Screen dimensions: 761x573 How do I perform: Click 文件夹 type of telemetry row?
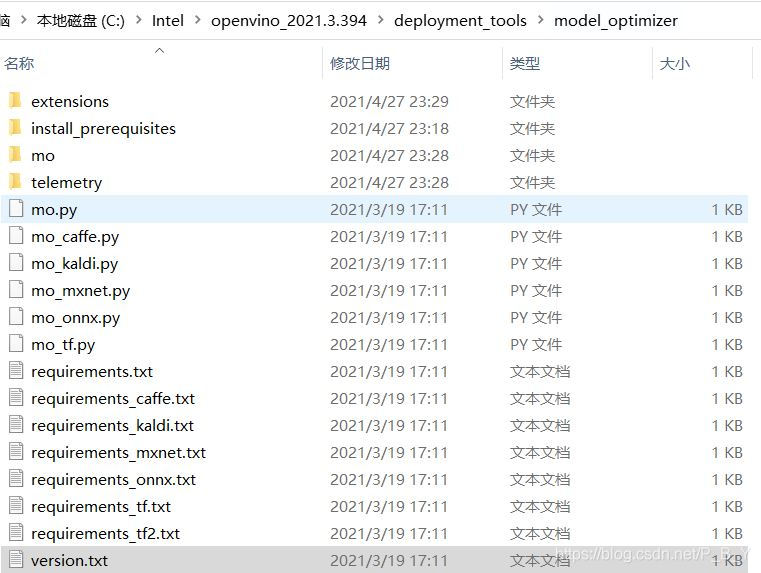[x=532, y=183]
